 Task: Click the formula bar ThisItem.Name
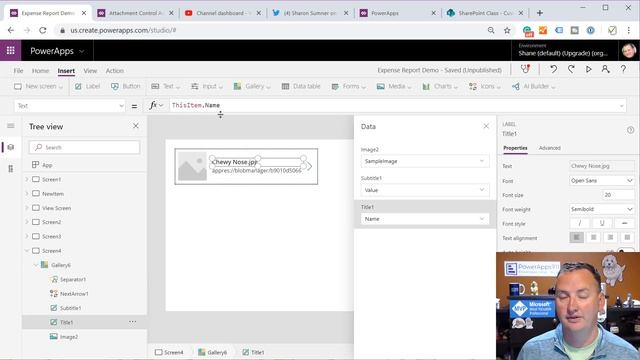coord(196,105)
